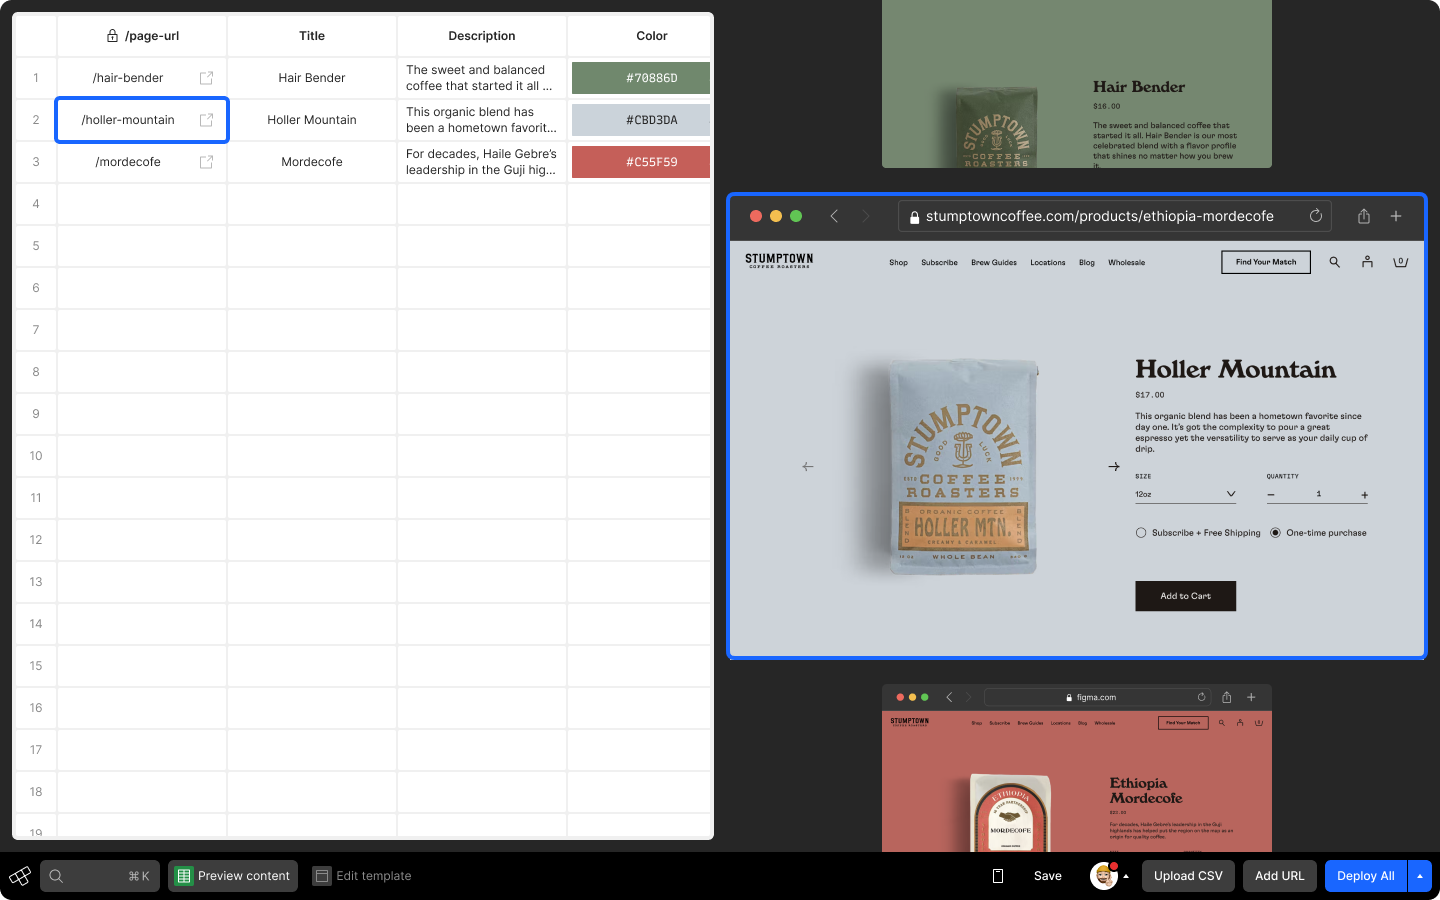Increase quantity with plus button
The width and height of the screenshot is (1440, 900).
pyautogui.click(x=1364, y=495)
